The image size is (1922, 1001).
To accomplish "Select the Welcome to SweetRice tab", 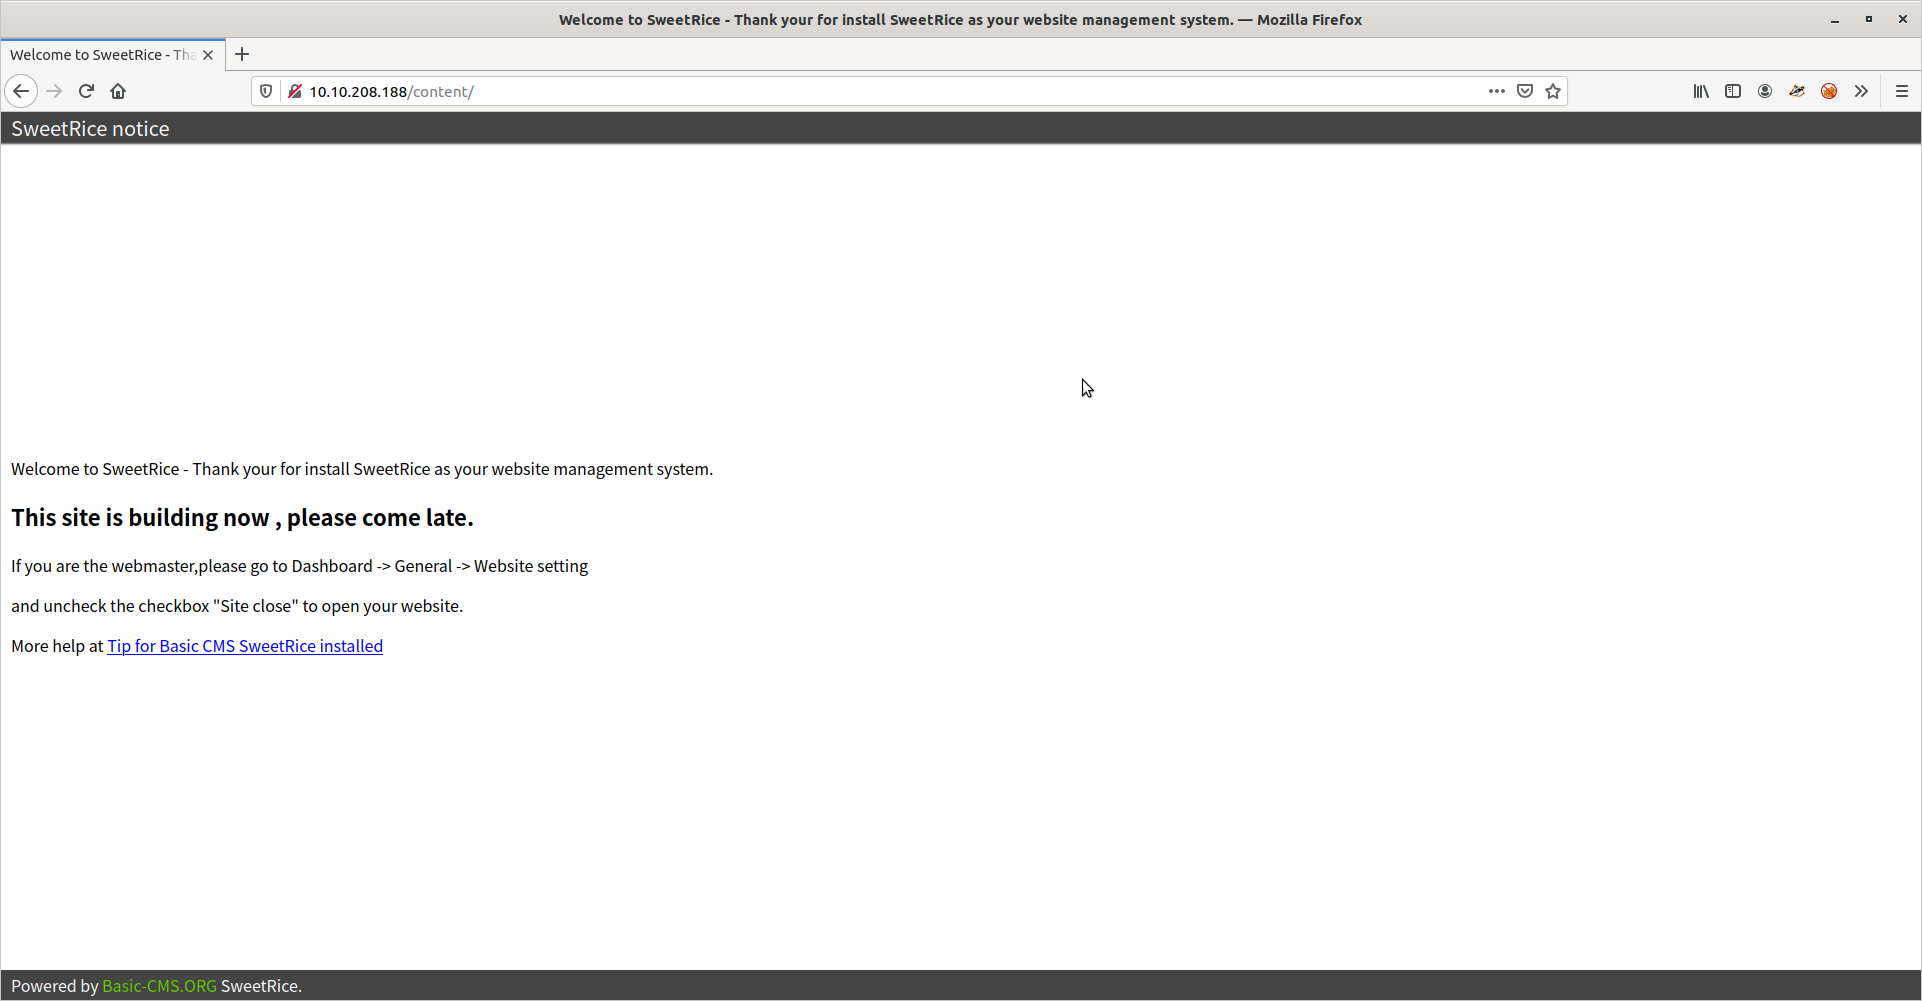I will (x=102, y=55).
